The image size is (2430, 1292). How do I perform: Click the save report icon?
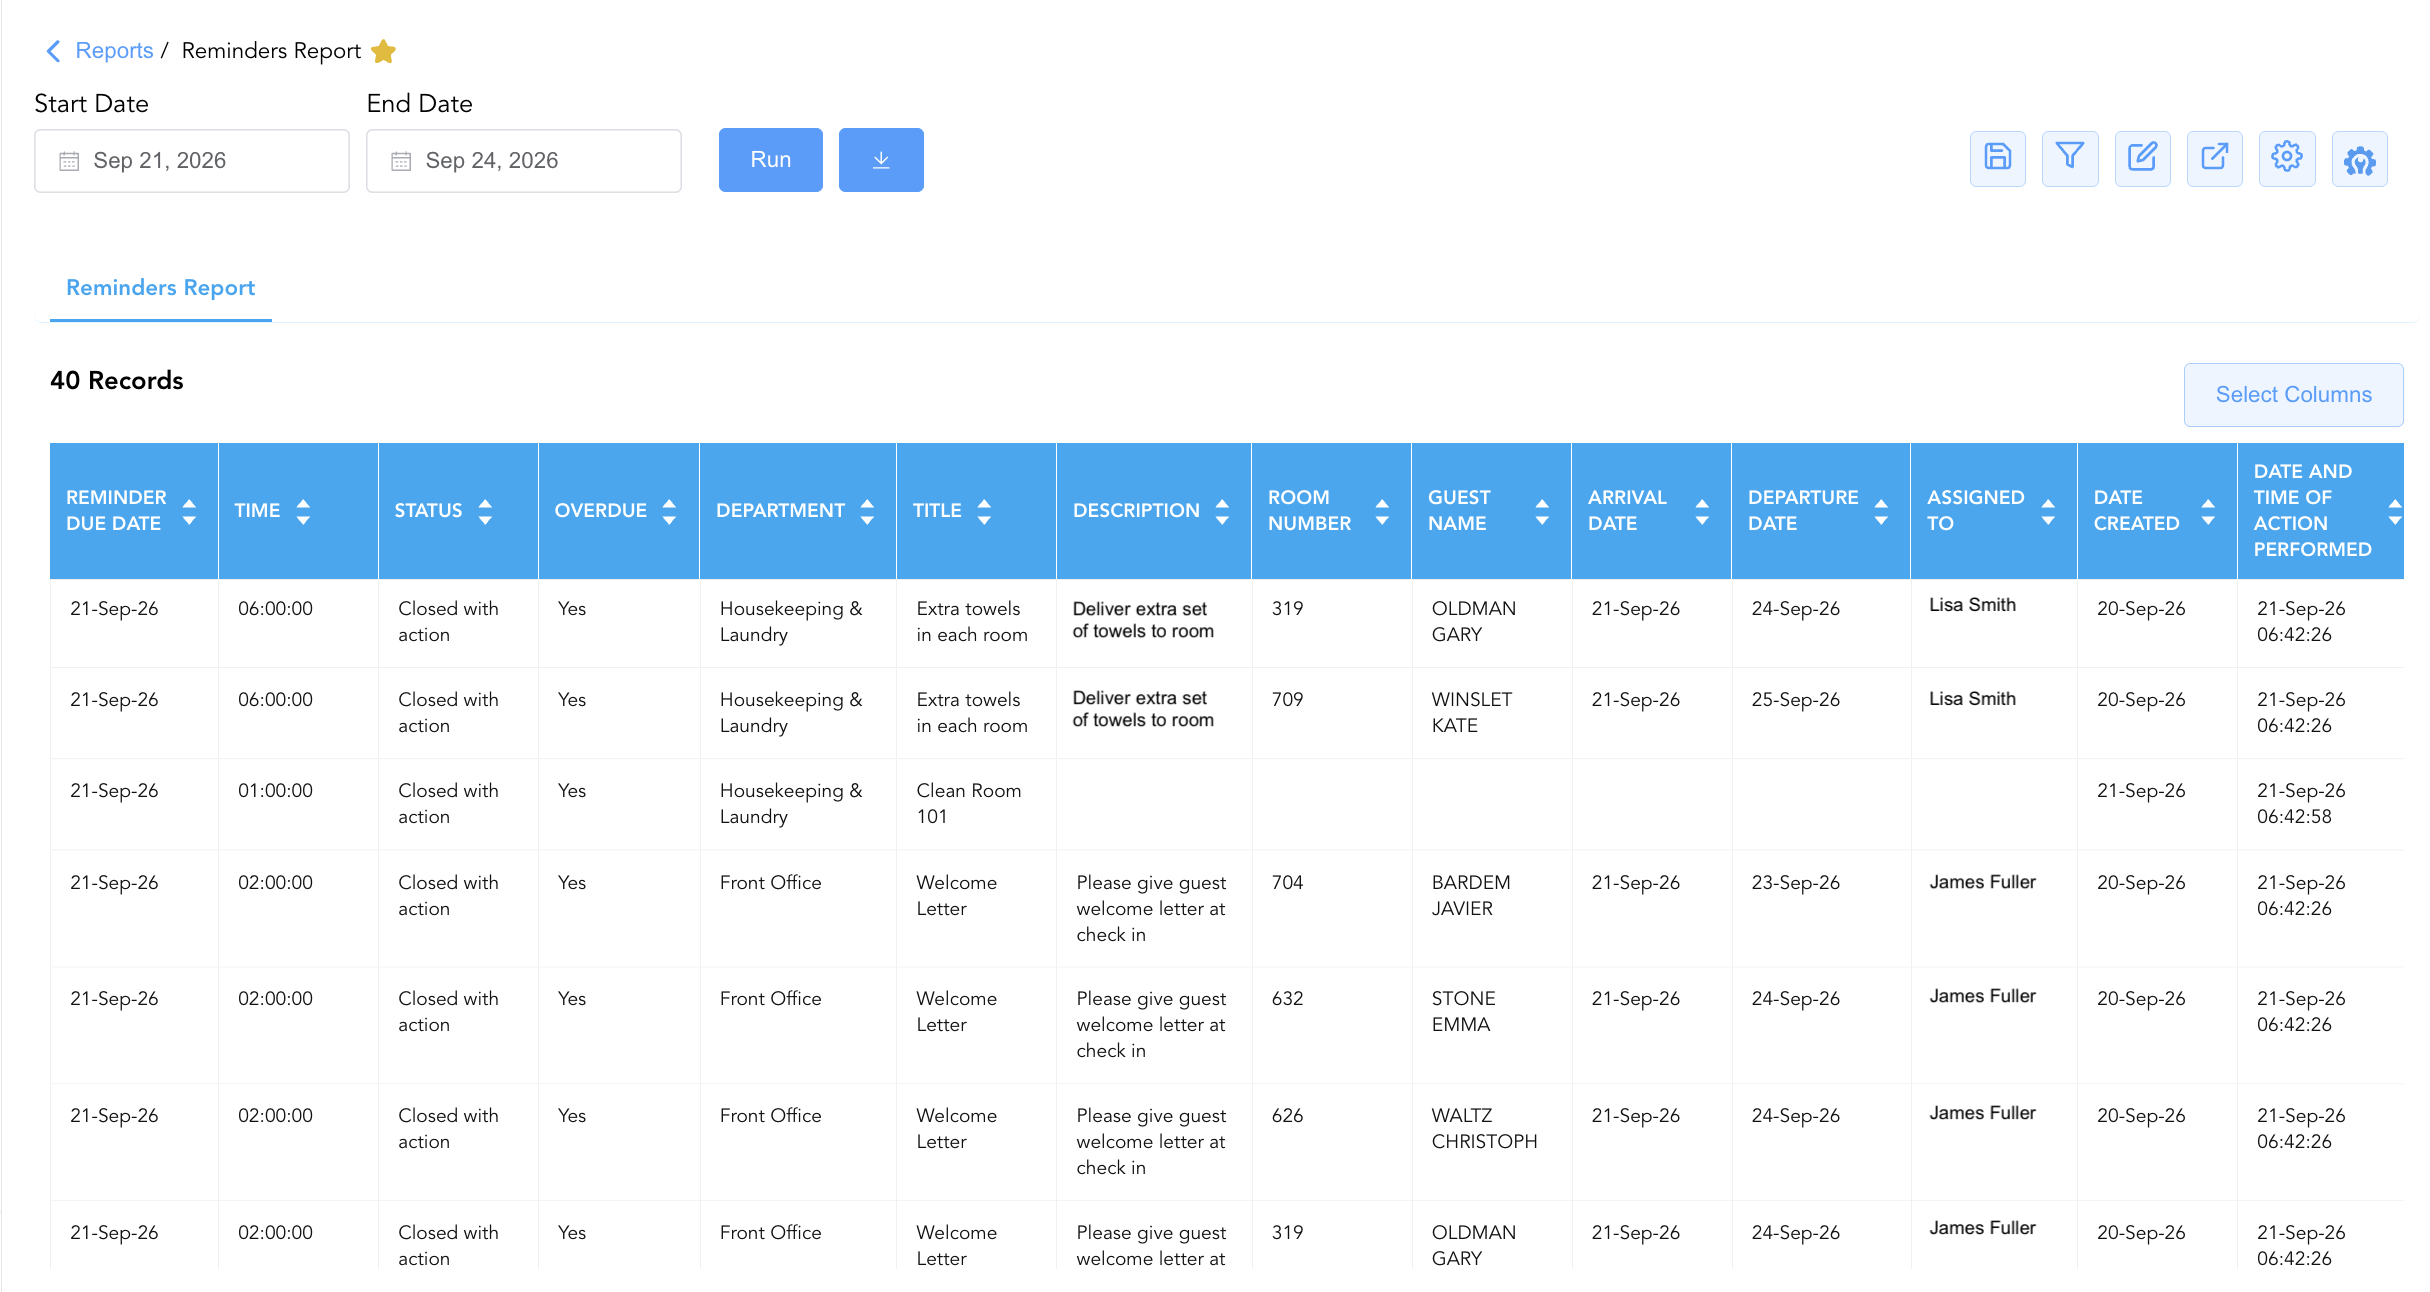coord(1997,158)
